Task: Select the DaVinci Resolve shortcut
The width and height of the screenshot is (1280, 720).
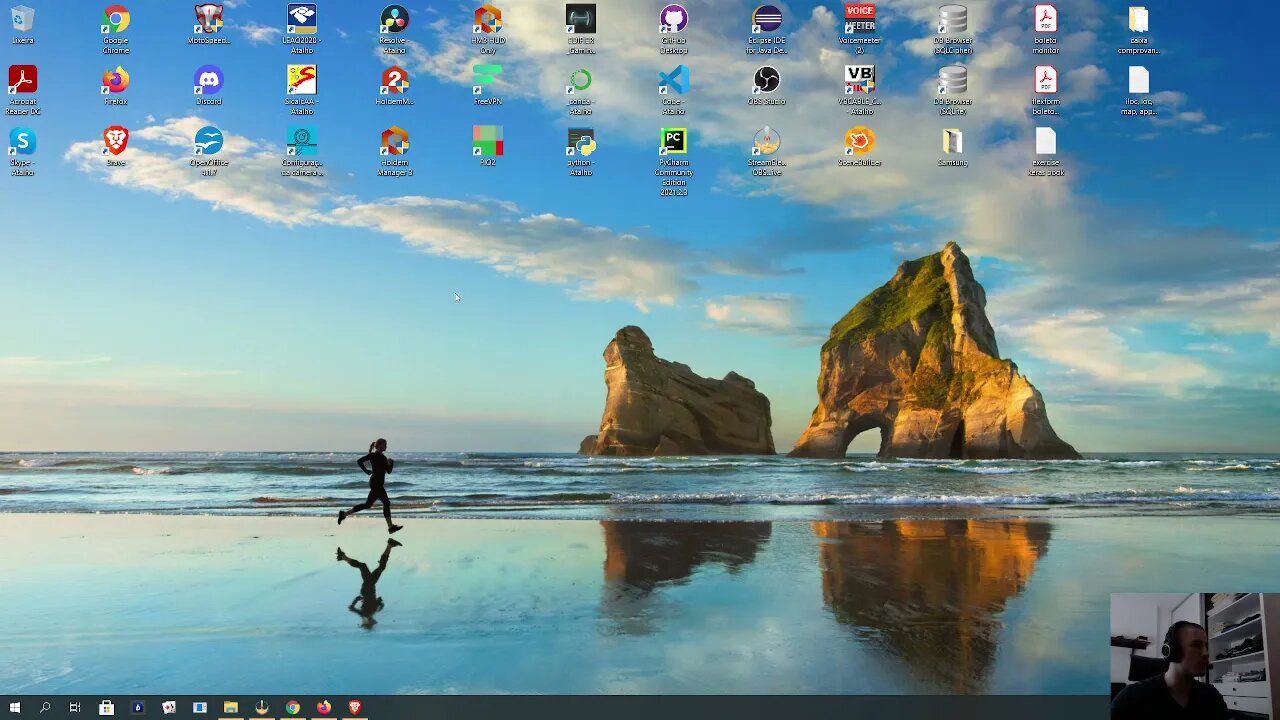Action: point(394,30)
